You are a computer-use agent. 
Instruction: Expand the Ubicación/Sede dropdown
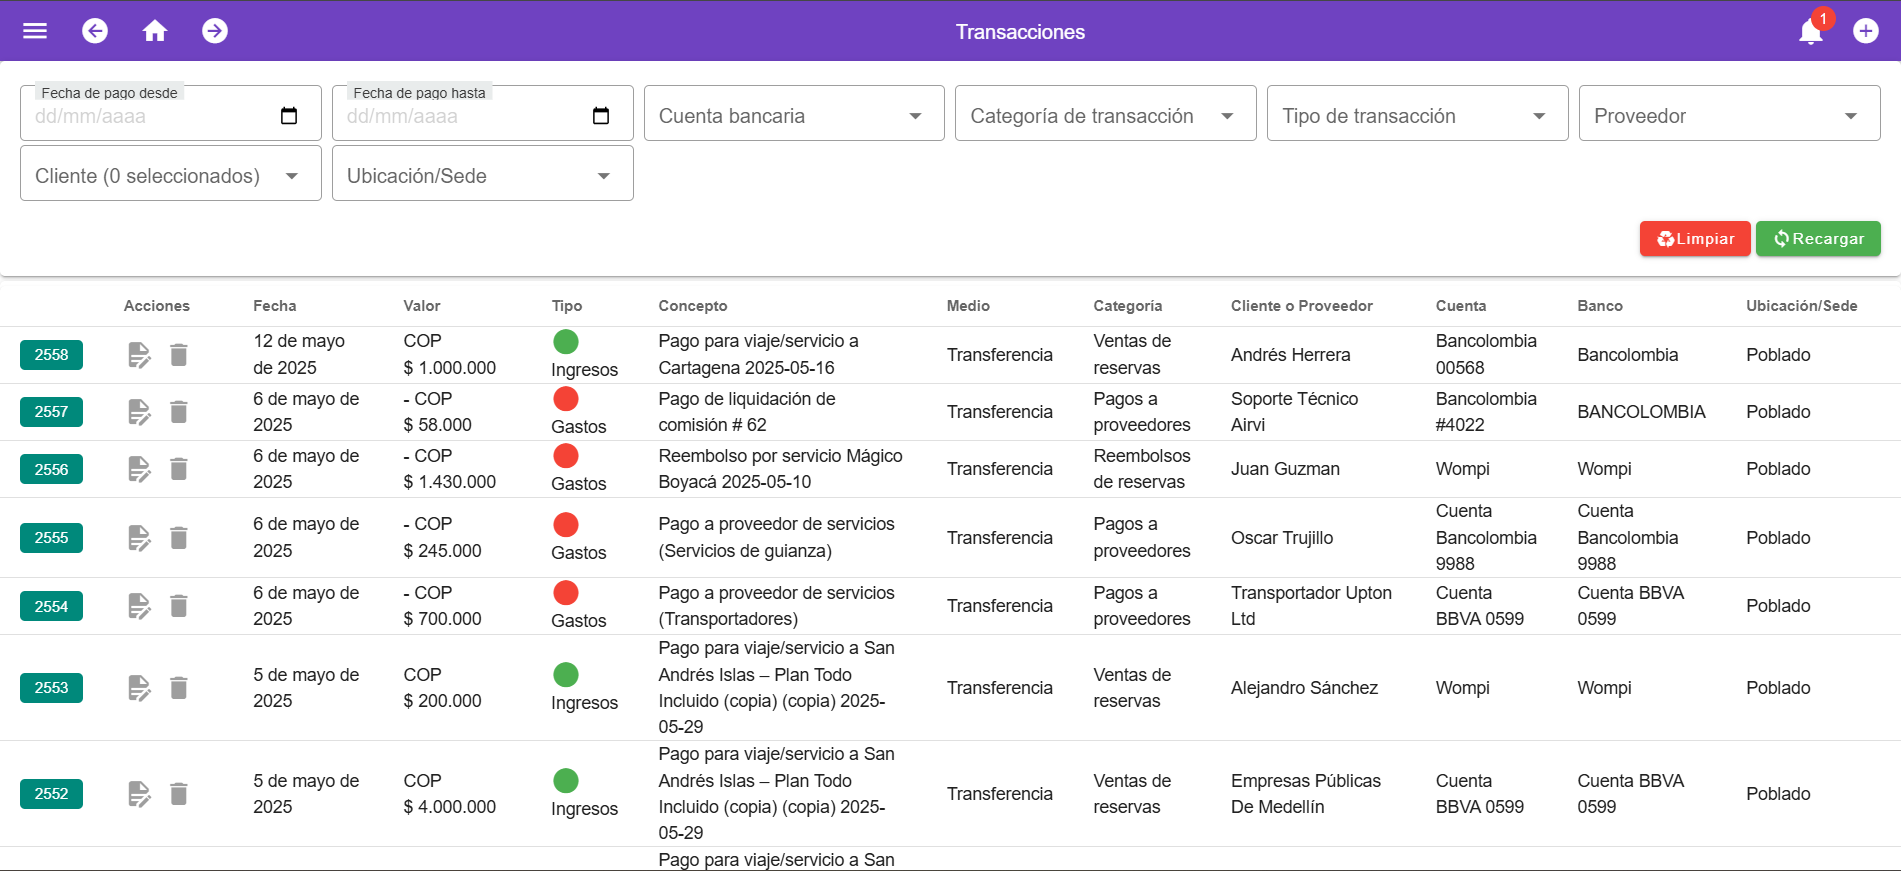[482, 176]
